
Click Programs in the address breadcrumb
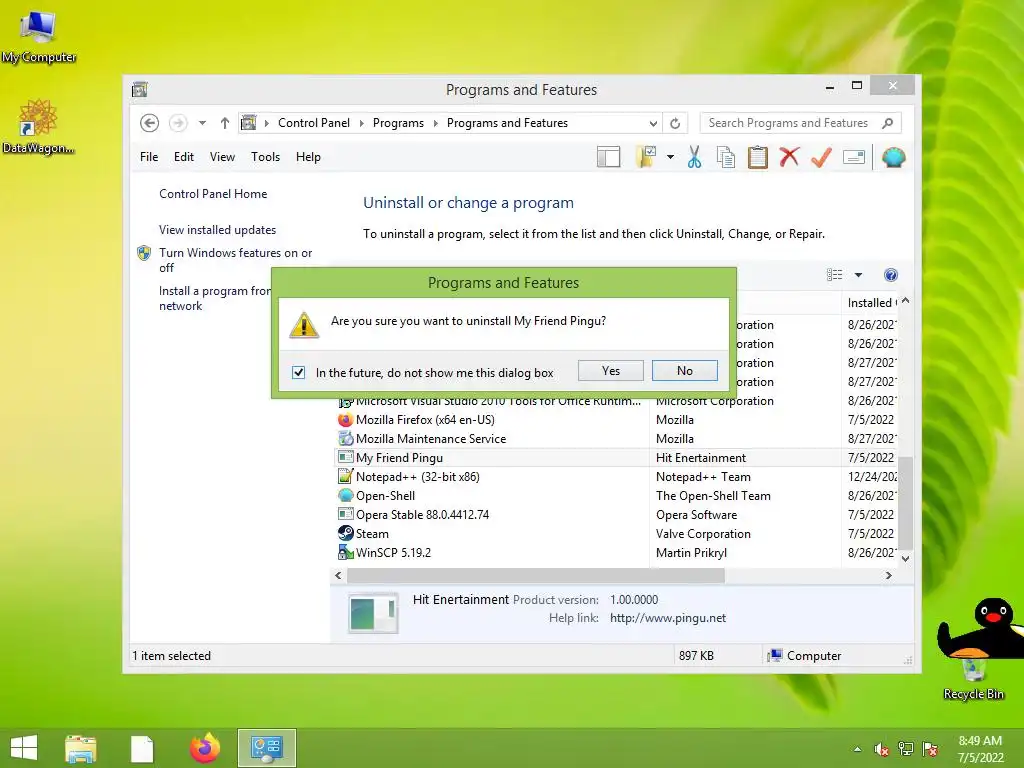click(398, 123)
